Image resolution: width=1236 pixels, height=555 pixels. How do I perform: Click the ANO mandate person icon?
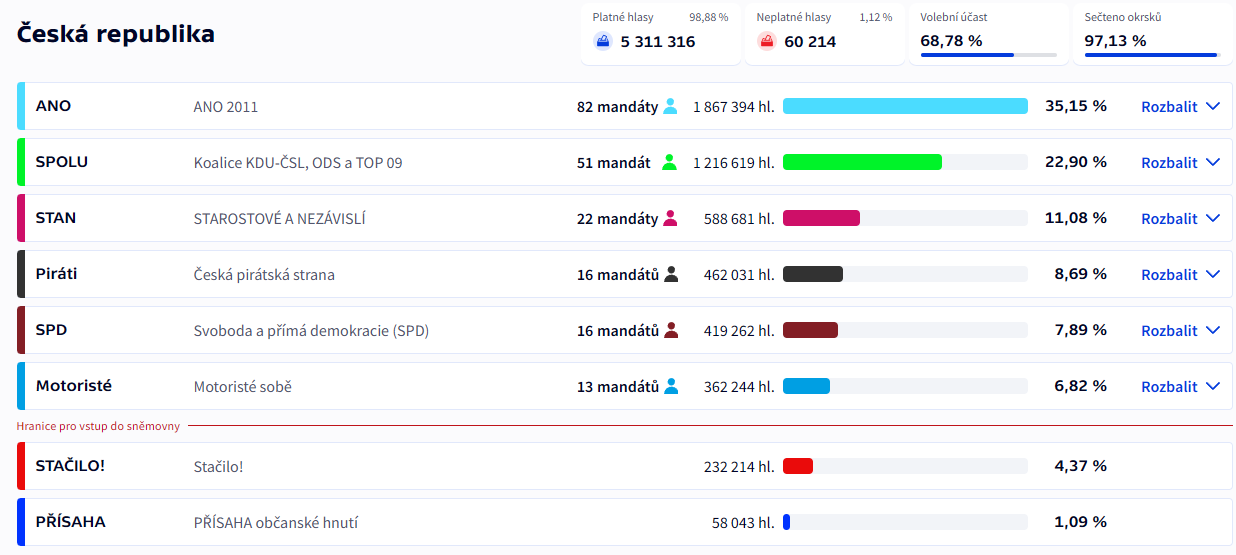pos(670,106)
